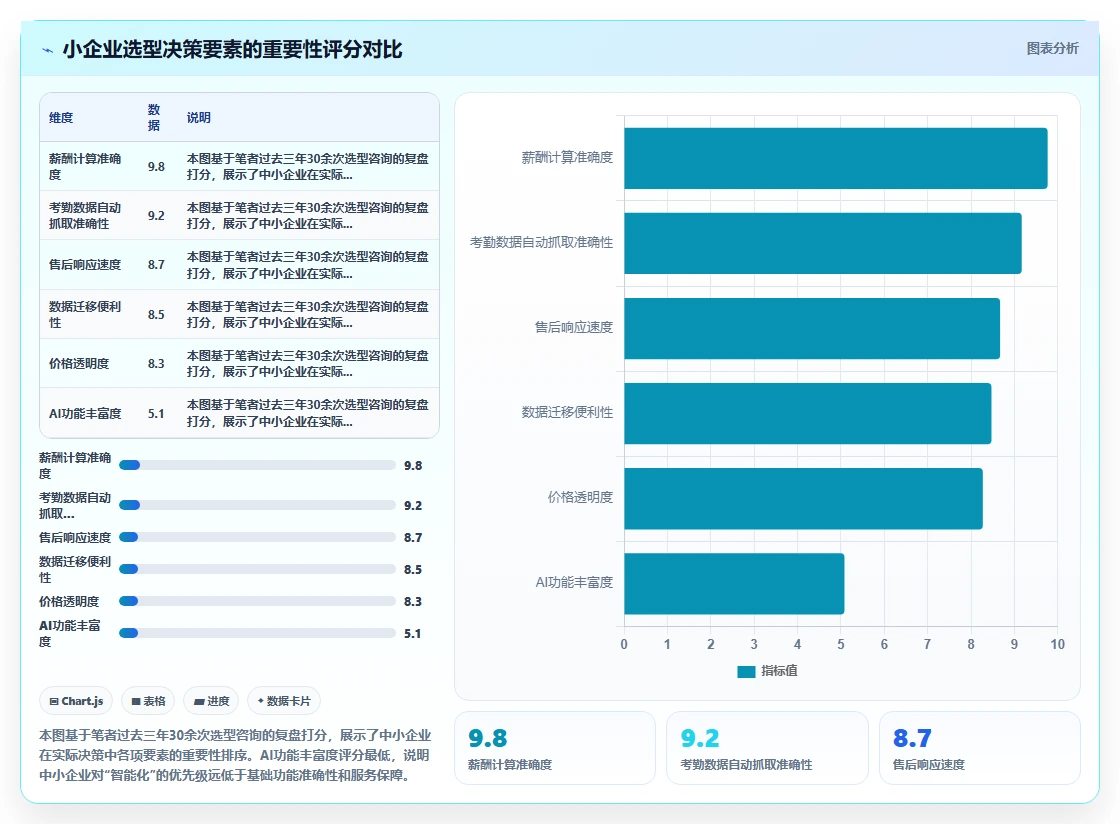The image size is (1120, 824).
Task: Click the 5.1 value beside progress bar
Action: pyautogui.click(x=413, y=634)
